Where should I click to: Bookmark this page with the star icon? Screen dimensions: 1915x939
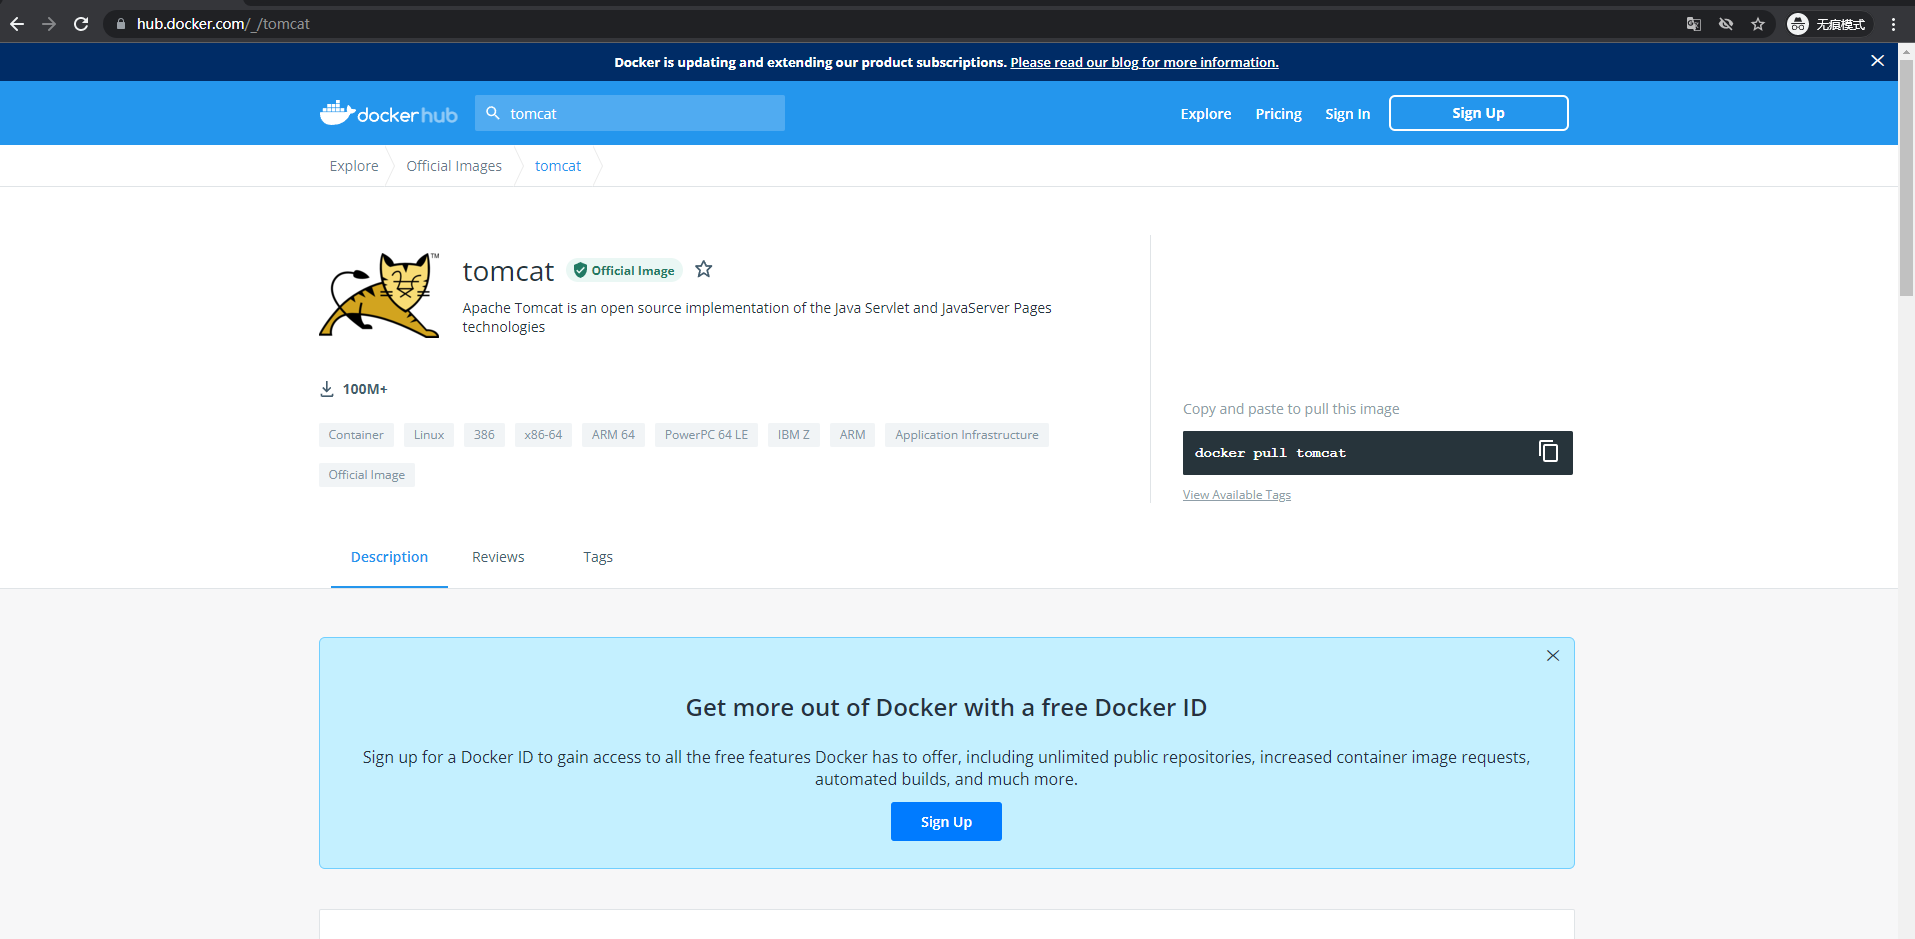(x=1758, y=24)
